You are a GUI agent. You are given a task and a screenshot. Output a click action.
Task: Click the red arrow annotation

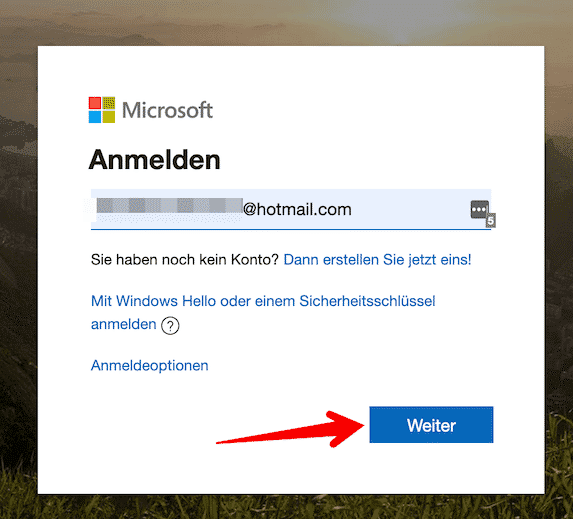point(291,429)
